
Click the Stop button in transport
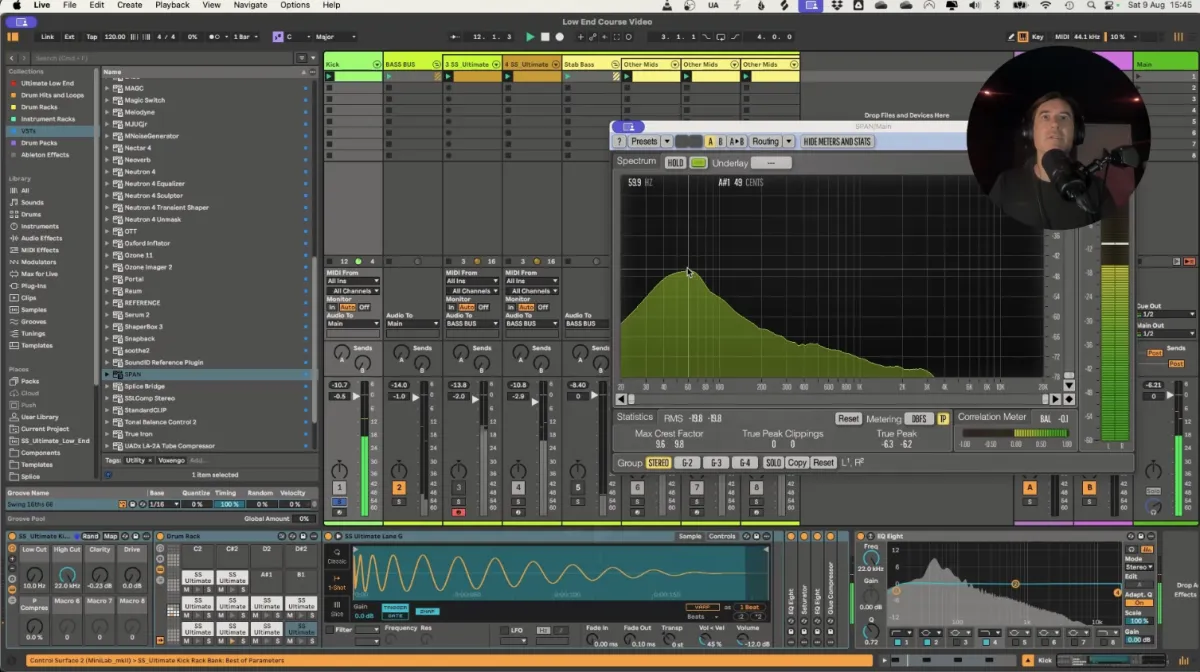[x=545, y=37]
